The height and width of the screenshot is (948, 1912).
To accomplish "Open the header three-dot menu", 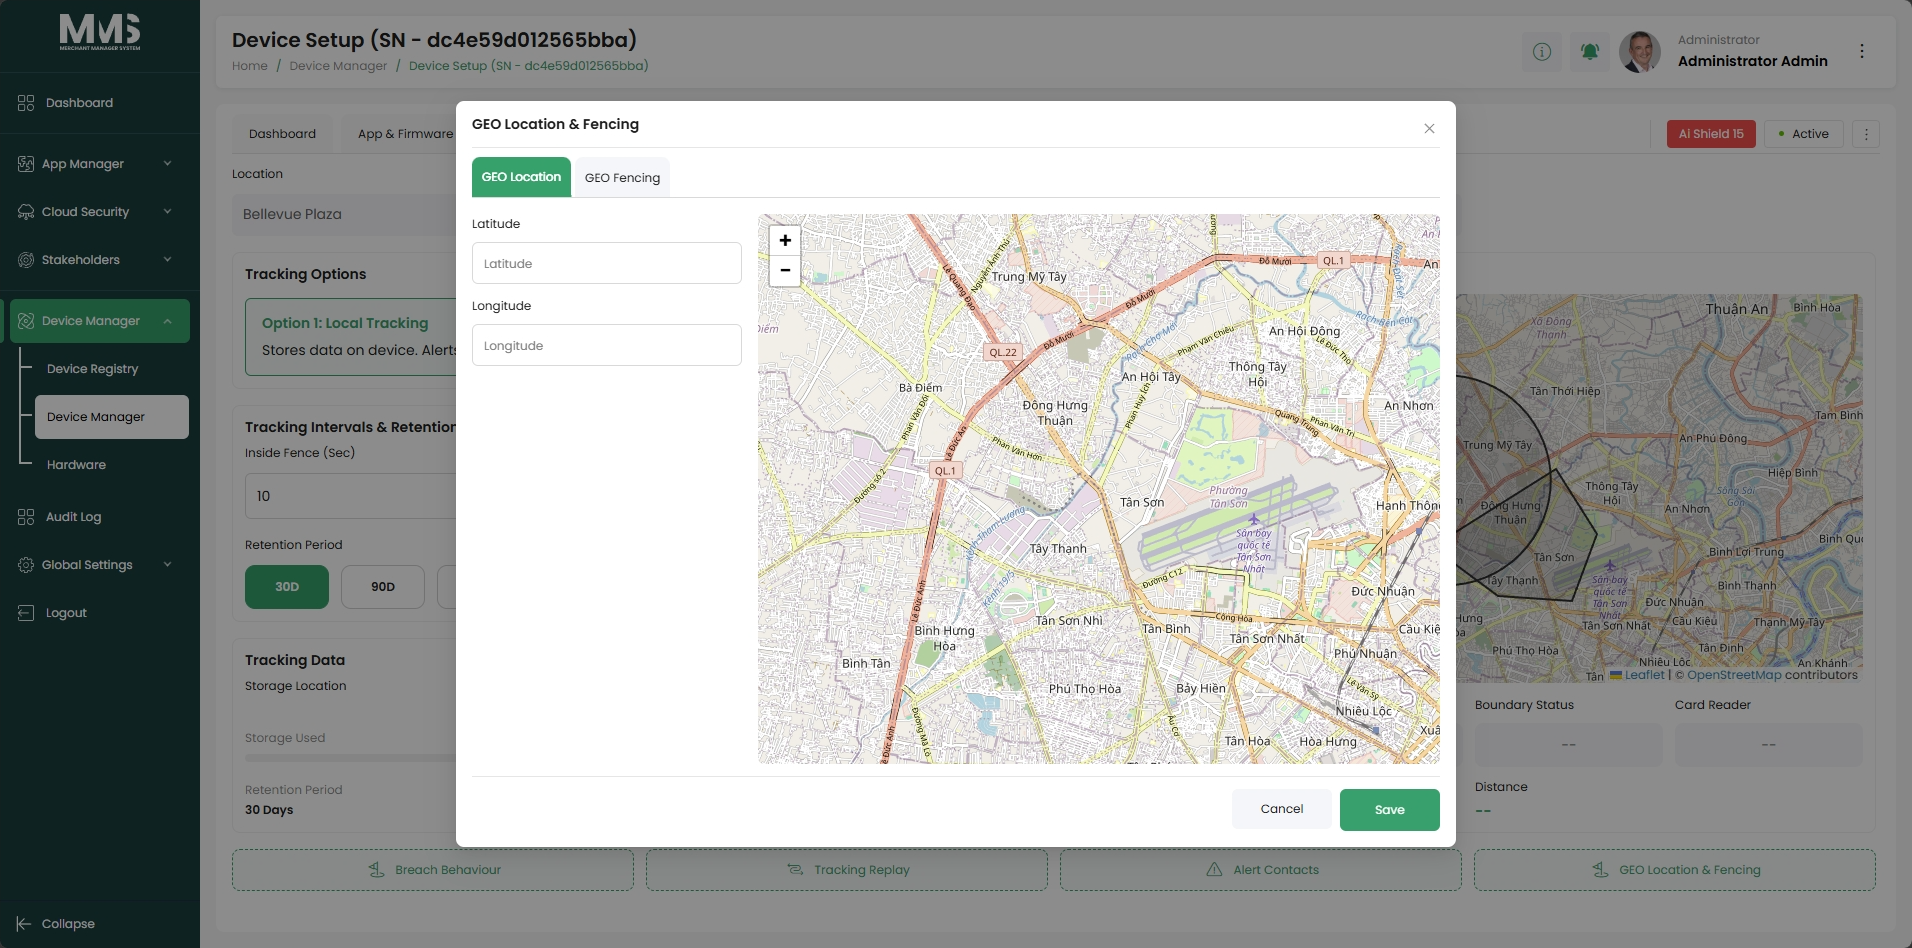I will point(1862,51).
